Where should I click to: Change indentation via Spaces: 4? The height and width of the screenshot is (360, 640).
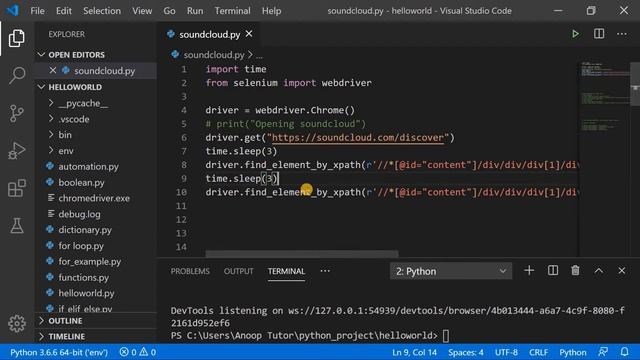coord(466,352)
